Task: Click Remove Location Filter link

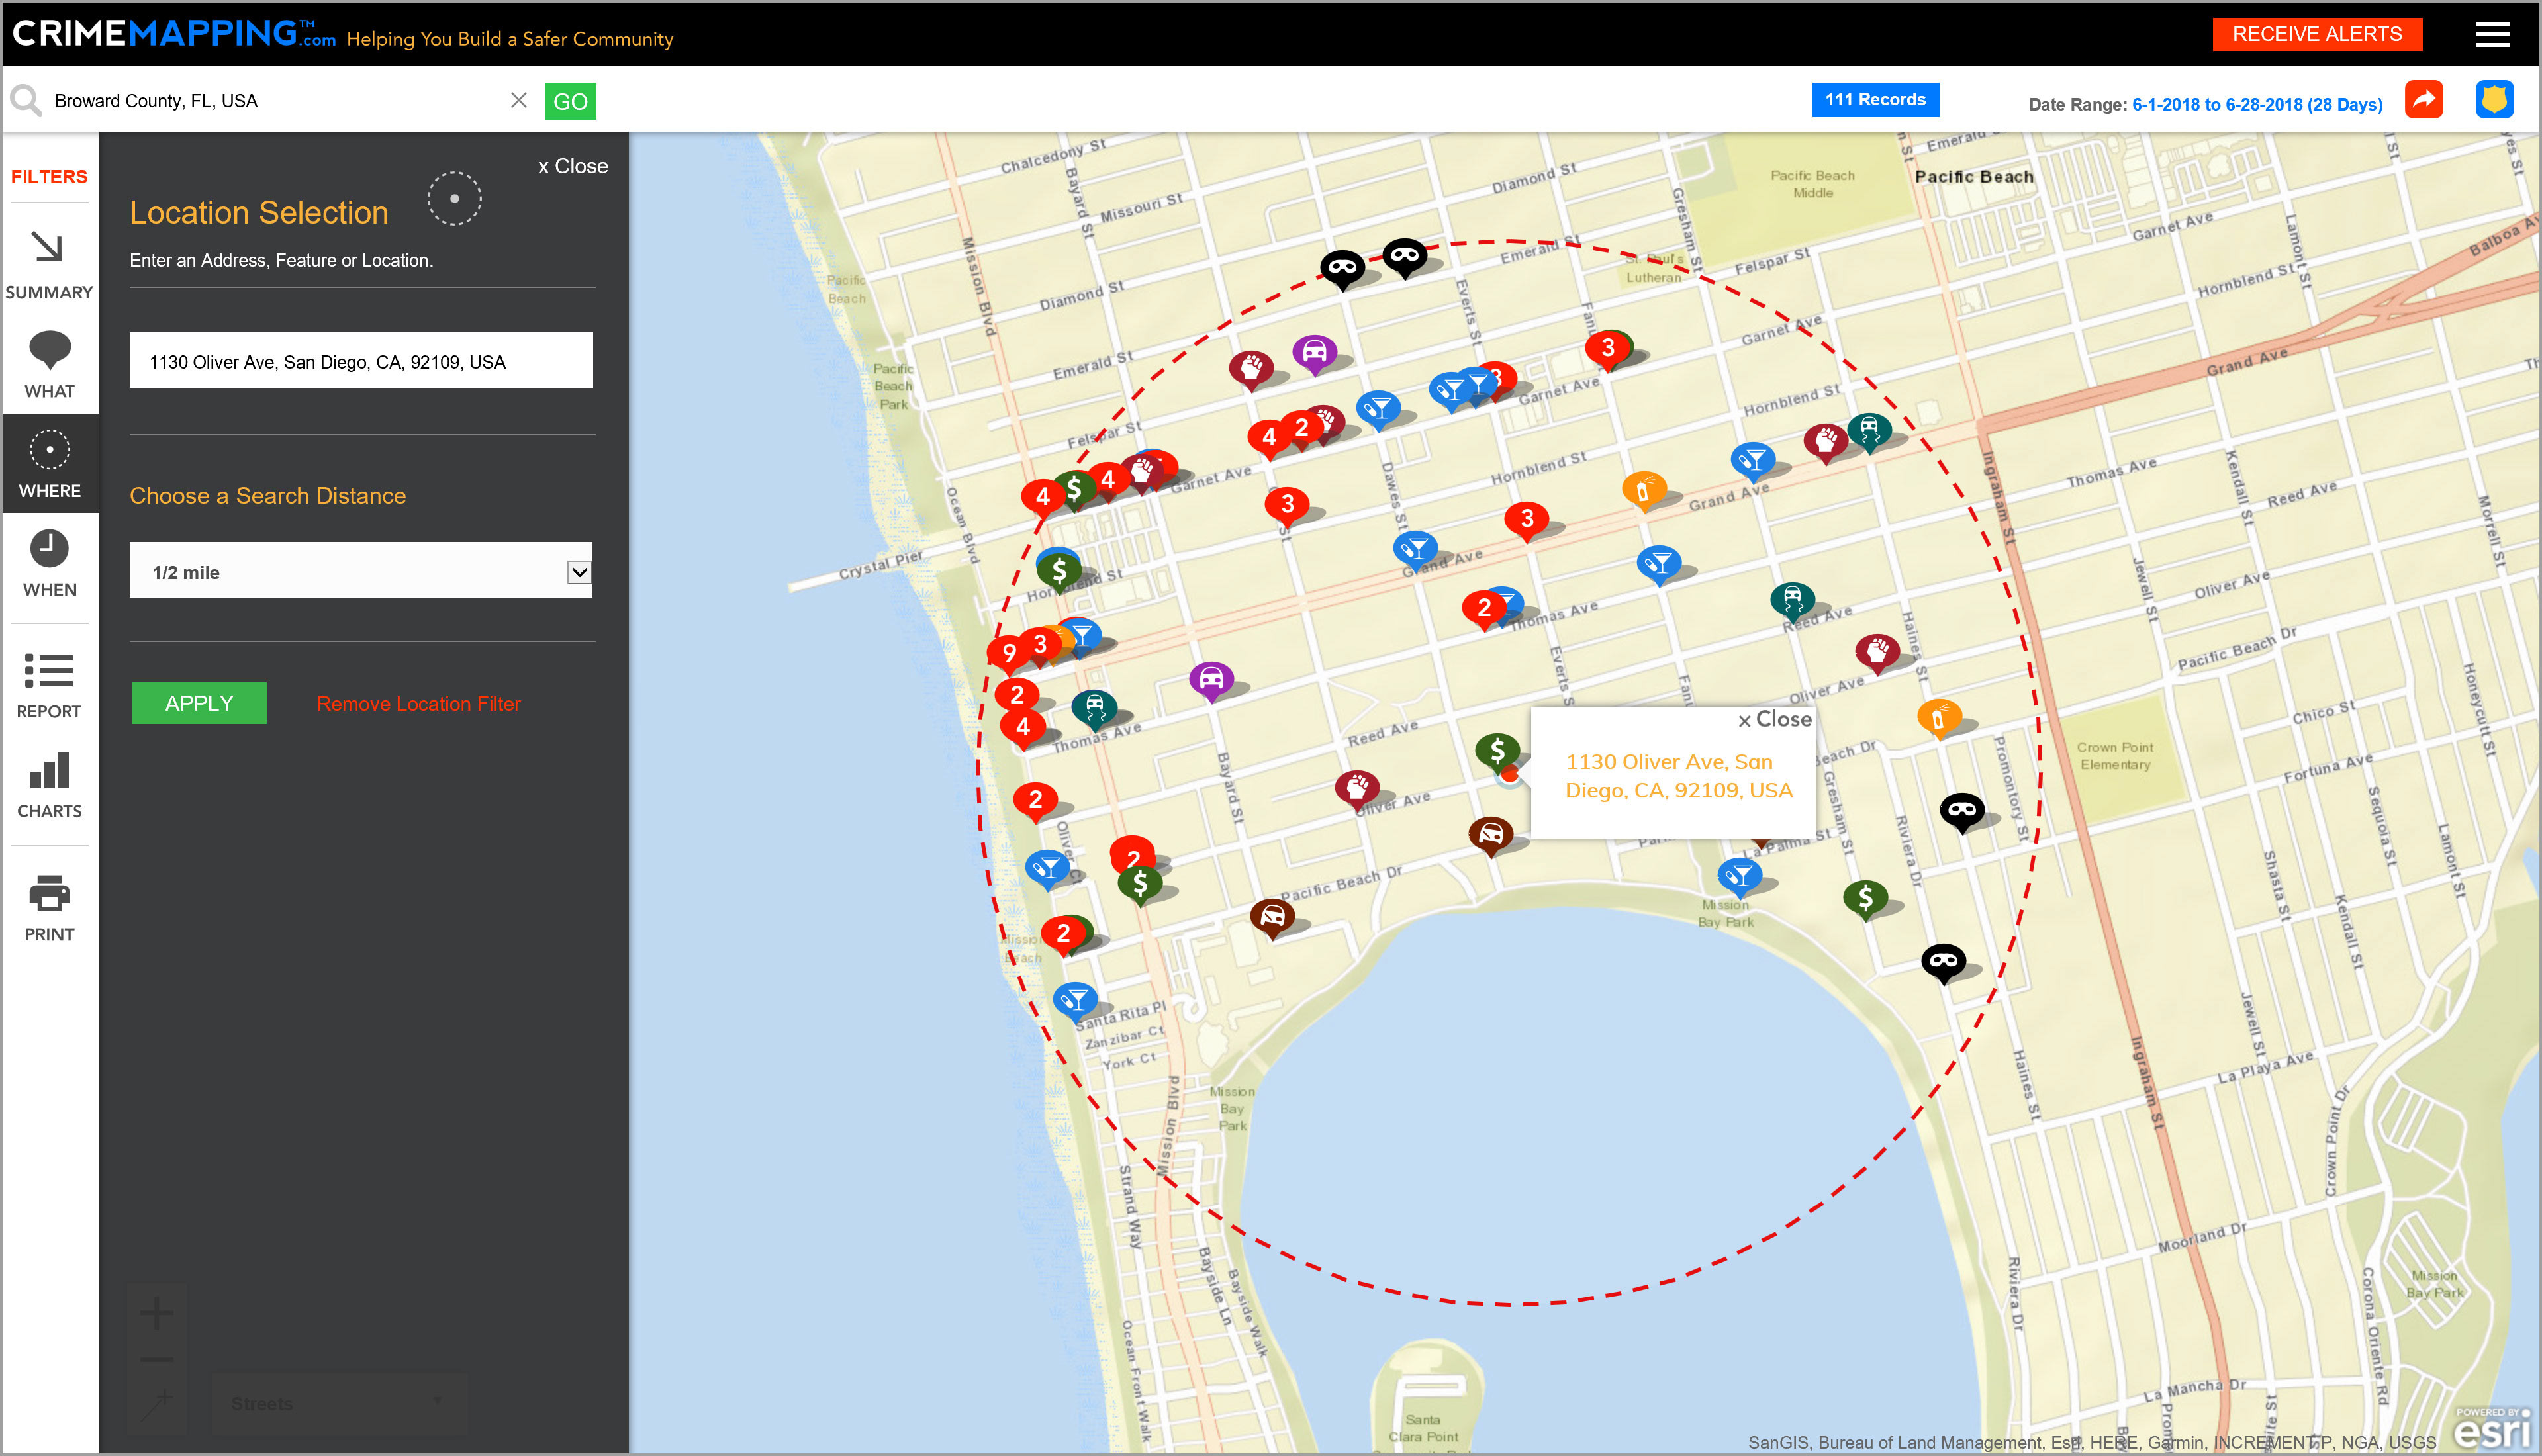Action: point(419,704)
